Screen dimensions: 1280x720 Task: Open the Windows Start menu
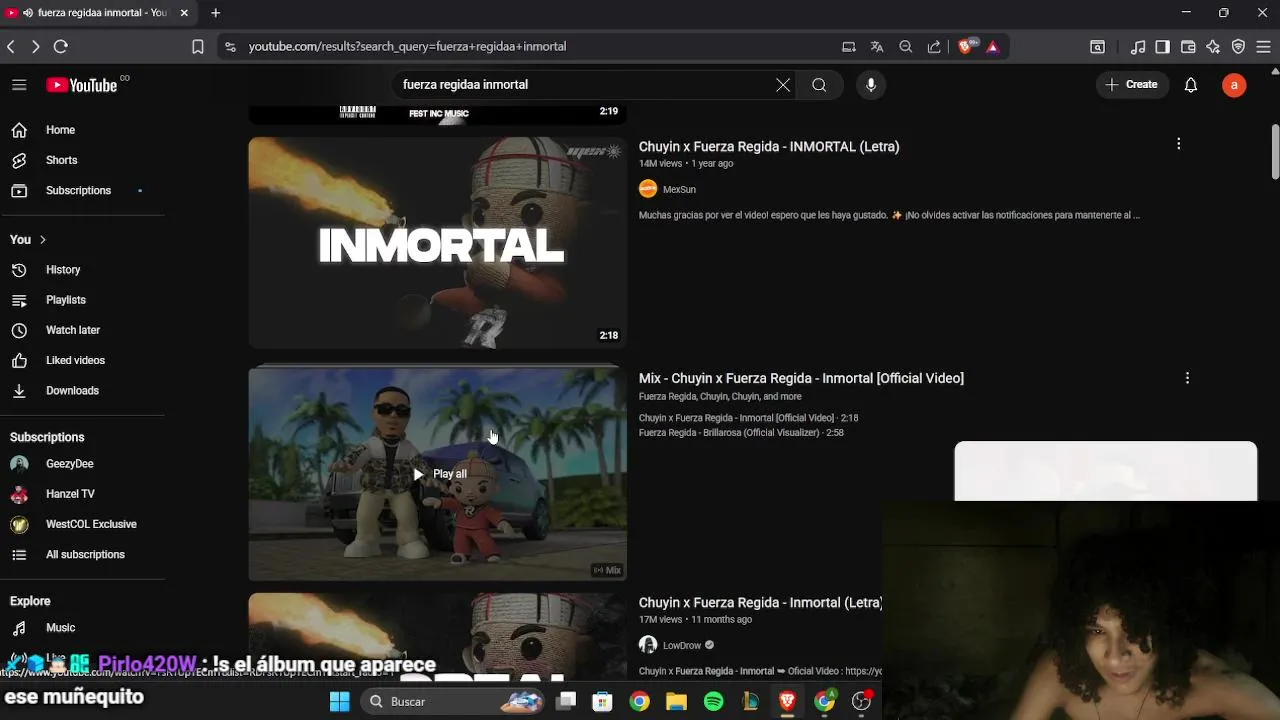click(x=340, y=702)
